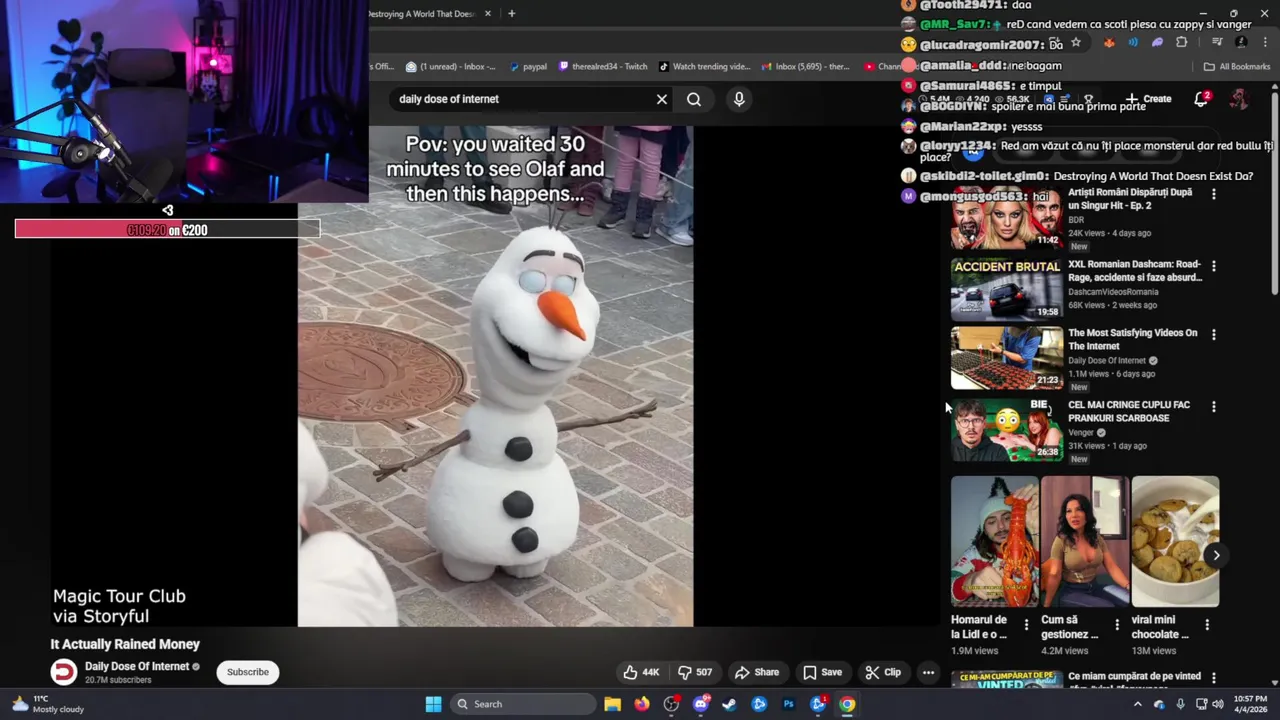
Task: Clear the YouTube search box text
Action: (x=661, y=99)
